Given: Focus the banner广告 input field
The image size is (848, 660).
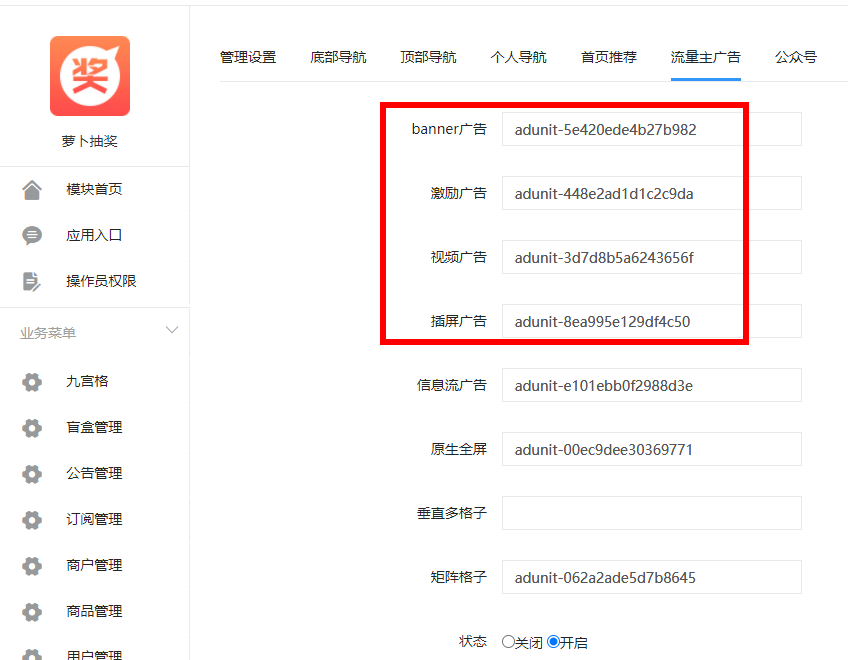Looking at the screenshot, I should [652, 129].
